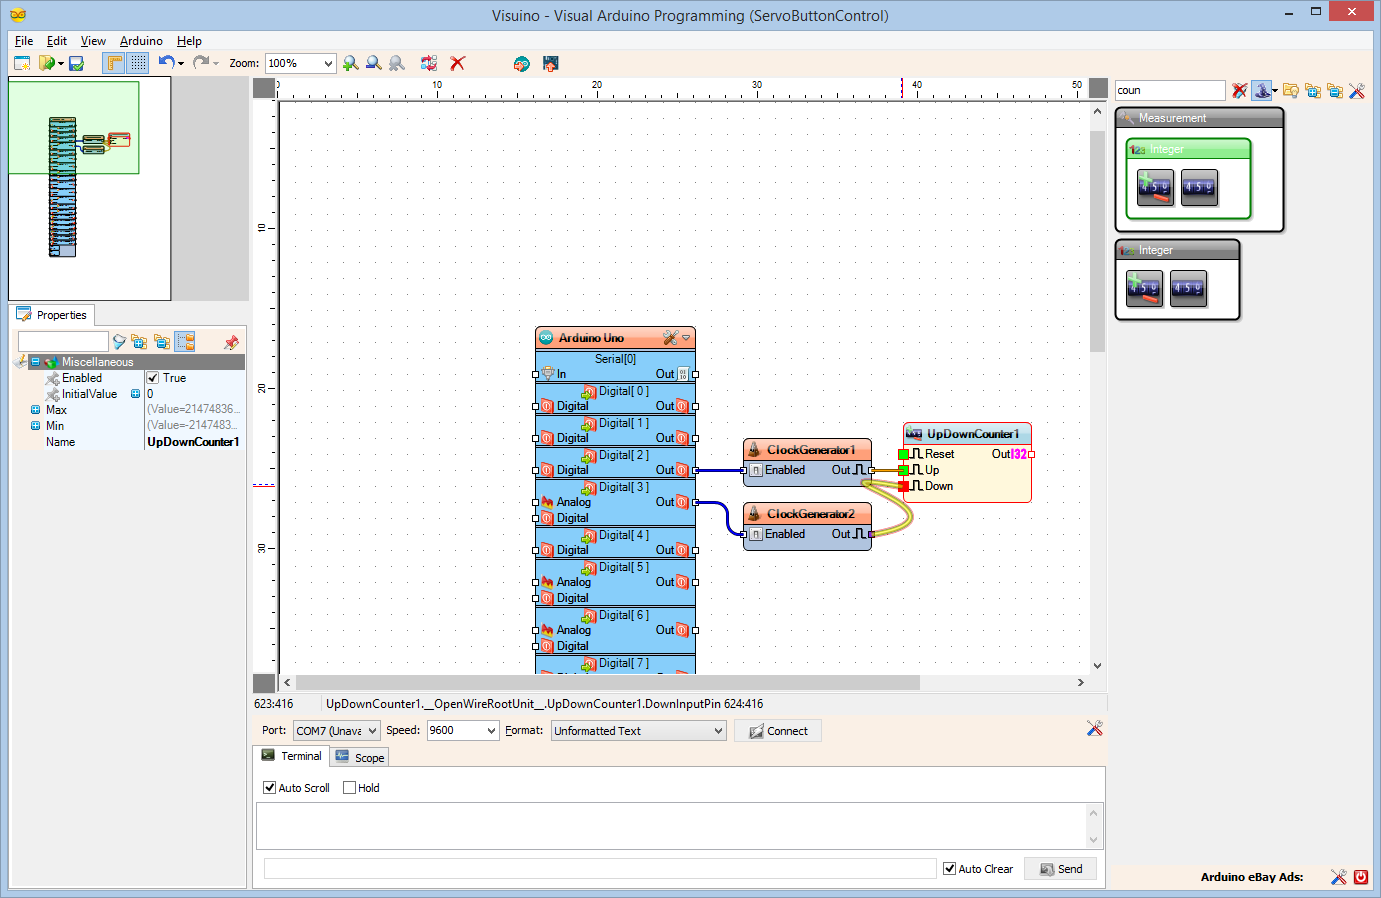Enable the Hold checkbox in the Terminal

click(x=349, y=787)
